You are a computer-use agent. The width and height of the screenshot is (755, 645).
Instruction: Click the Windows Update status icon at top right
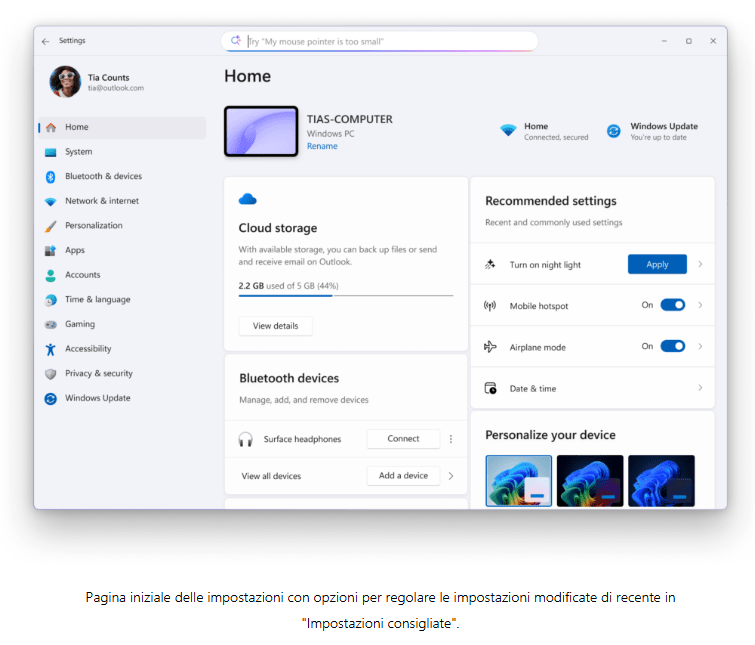[614, 131]
